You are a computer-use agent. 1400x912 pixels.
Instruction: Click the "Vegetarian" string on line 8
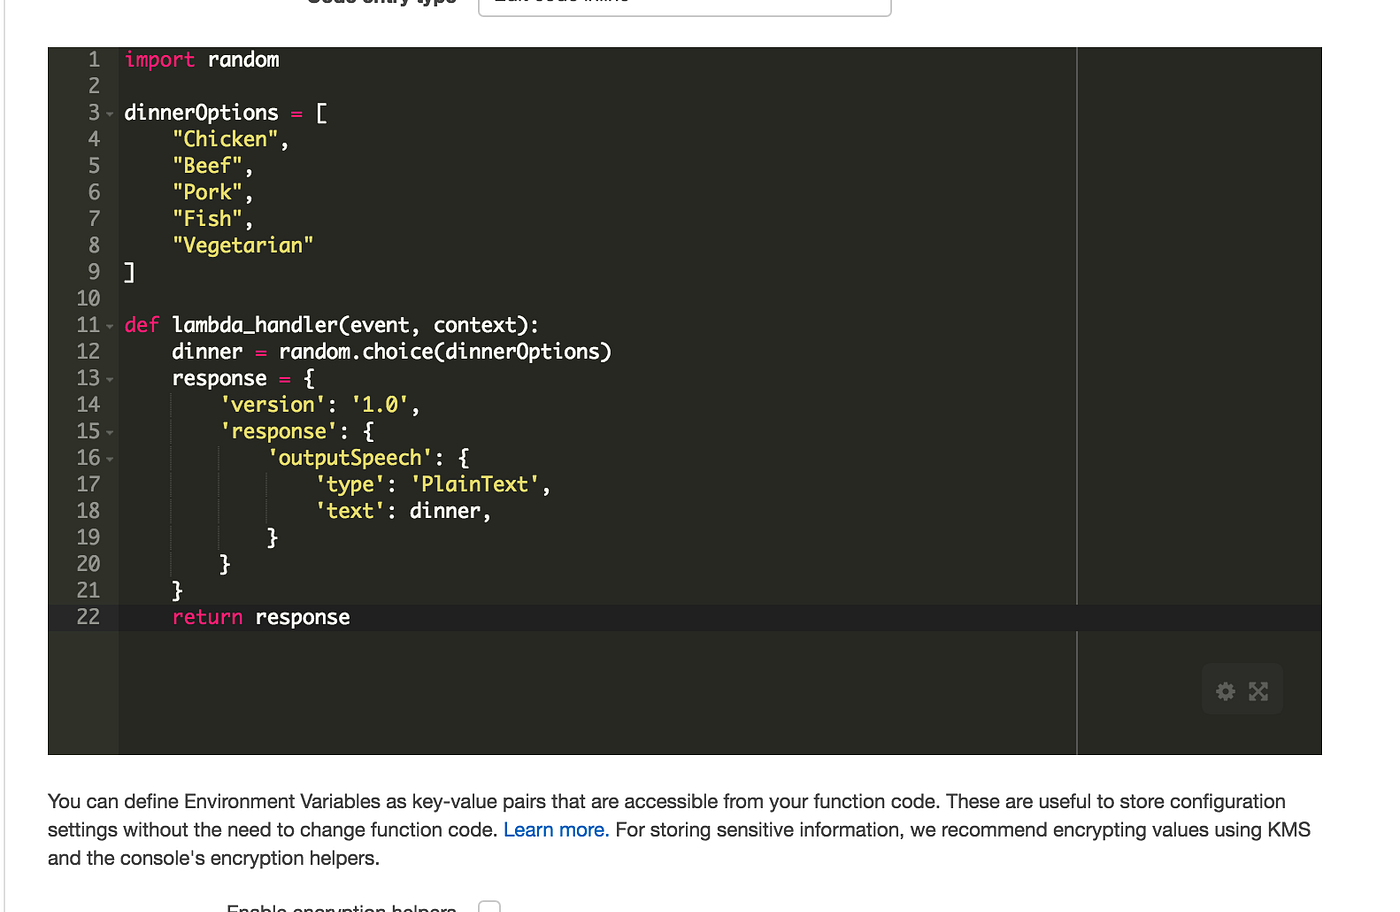pos(243,245)
